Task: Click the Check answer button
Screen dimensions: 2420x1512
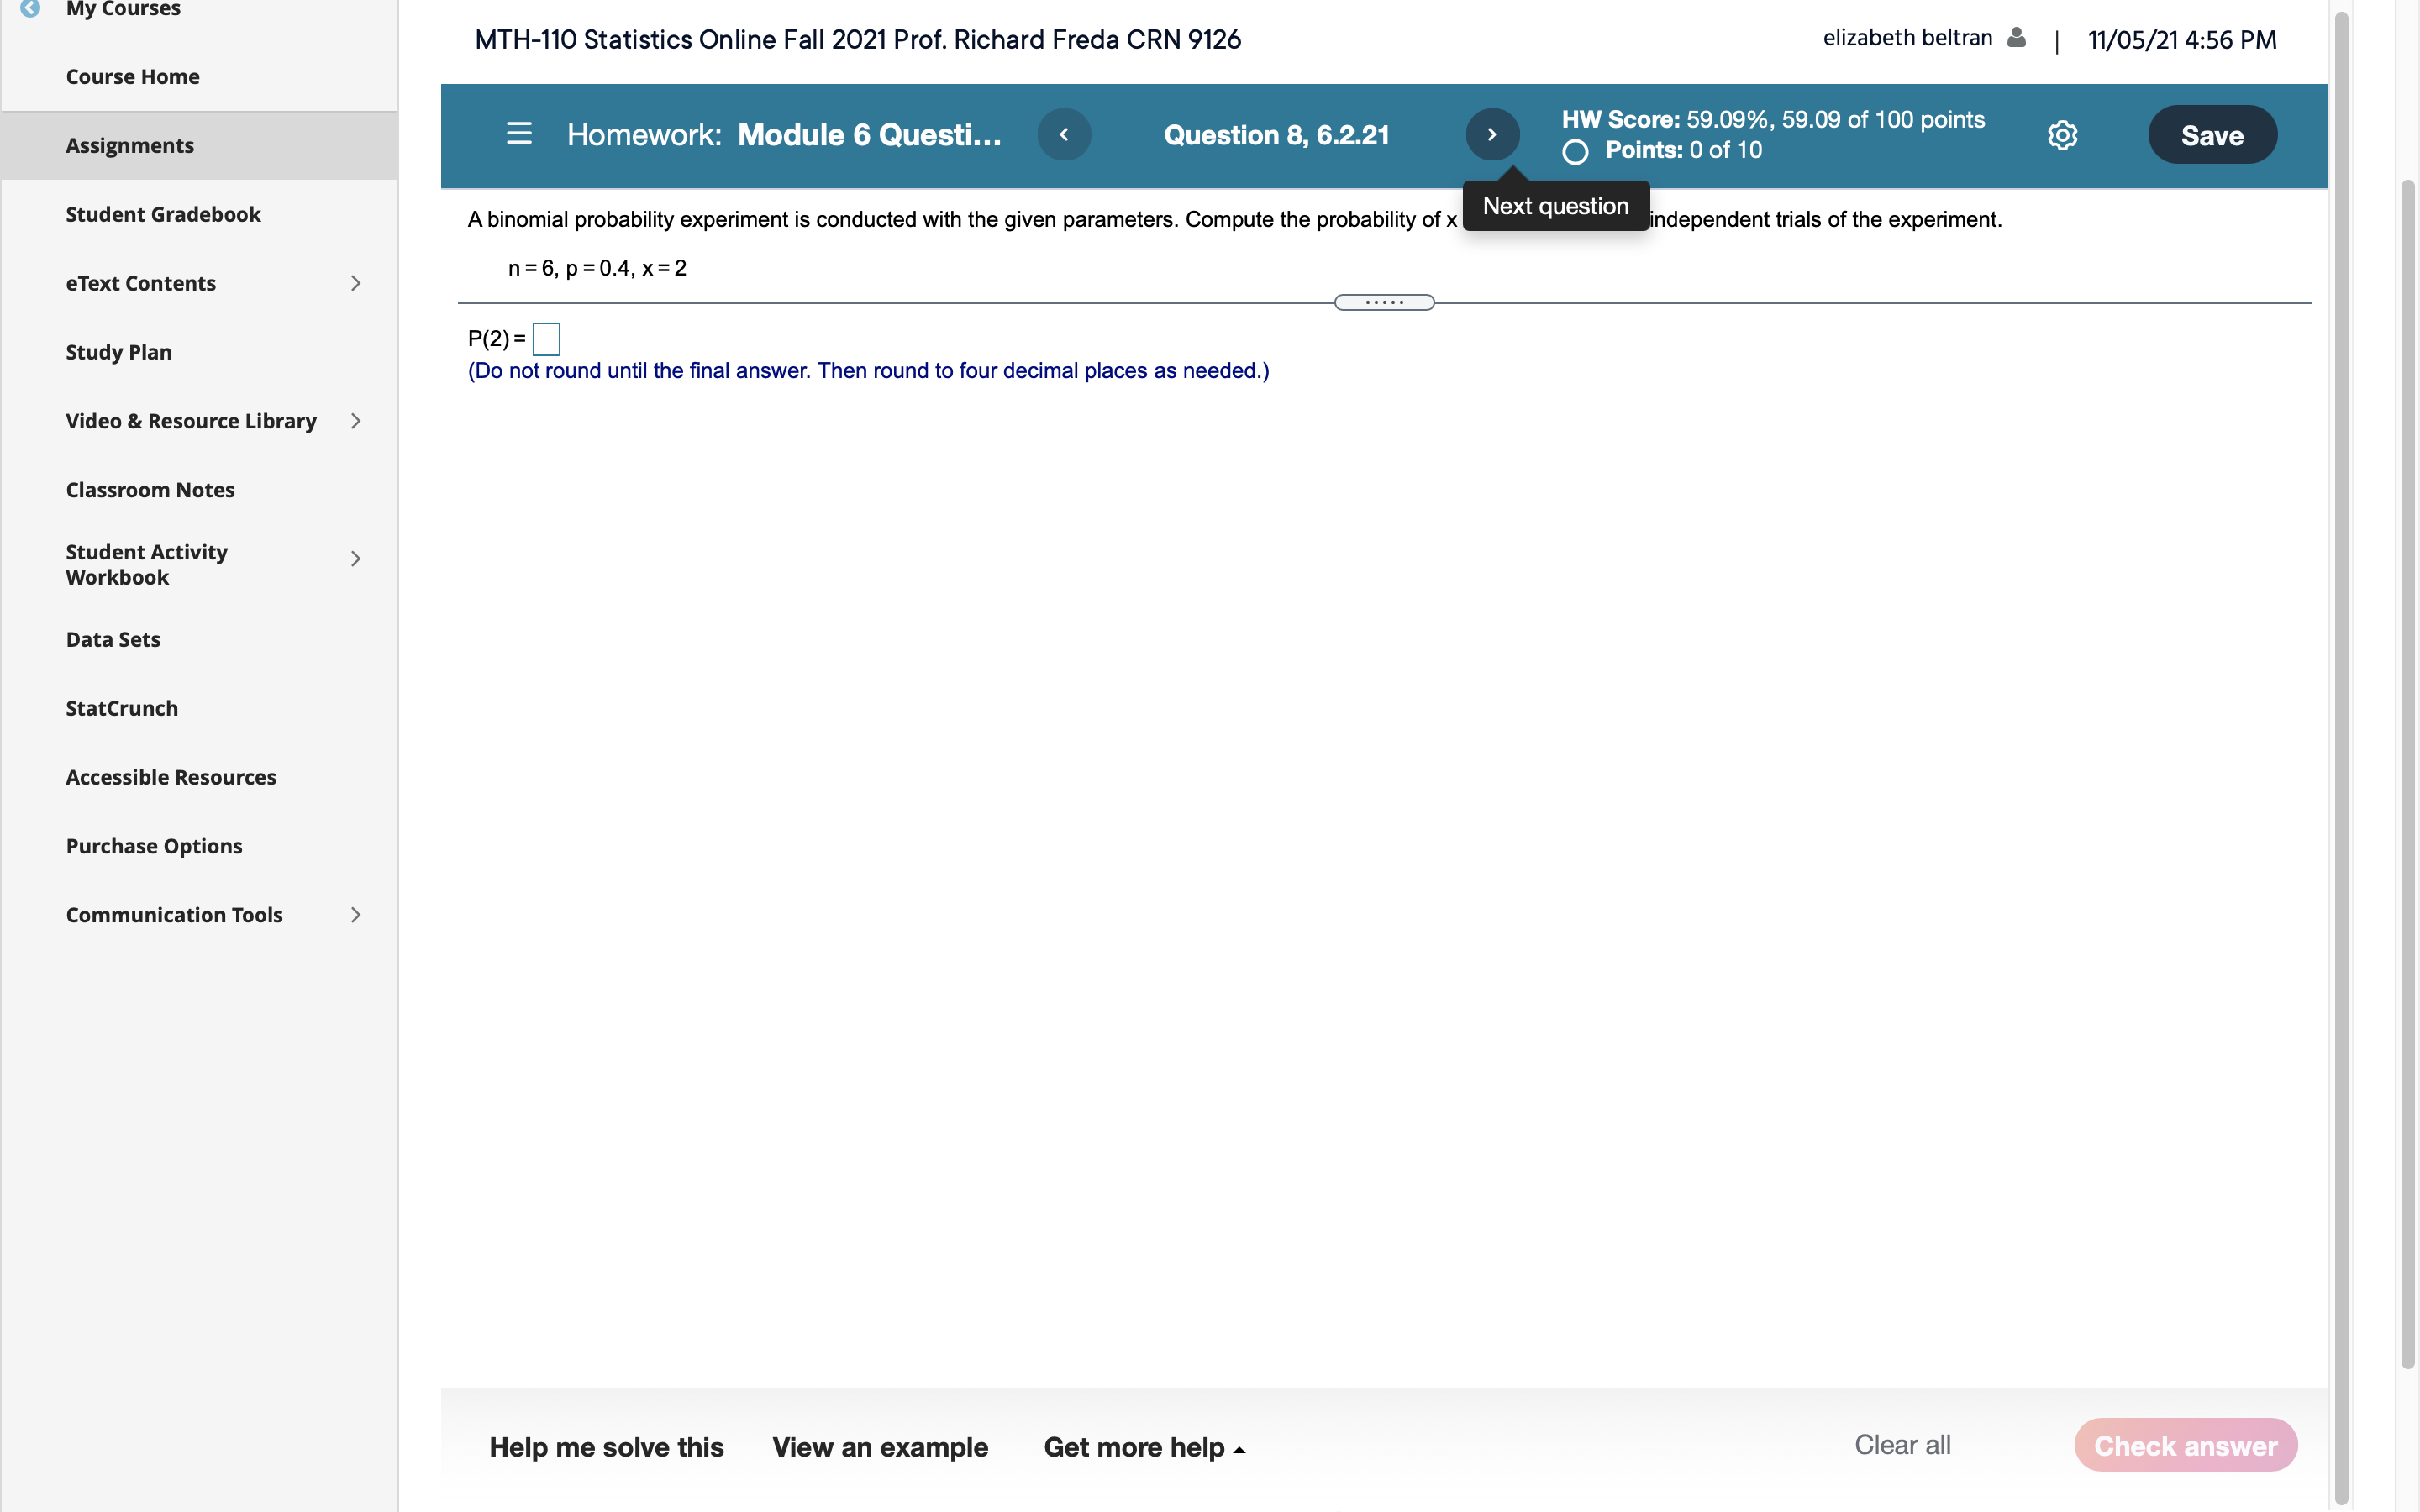Action: (2186, 1445)
